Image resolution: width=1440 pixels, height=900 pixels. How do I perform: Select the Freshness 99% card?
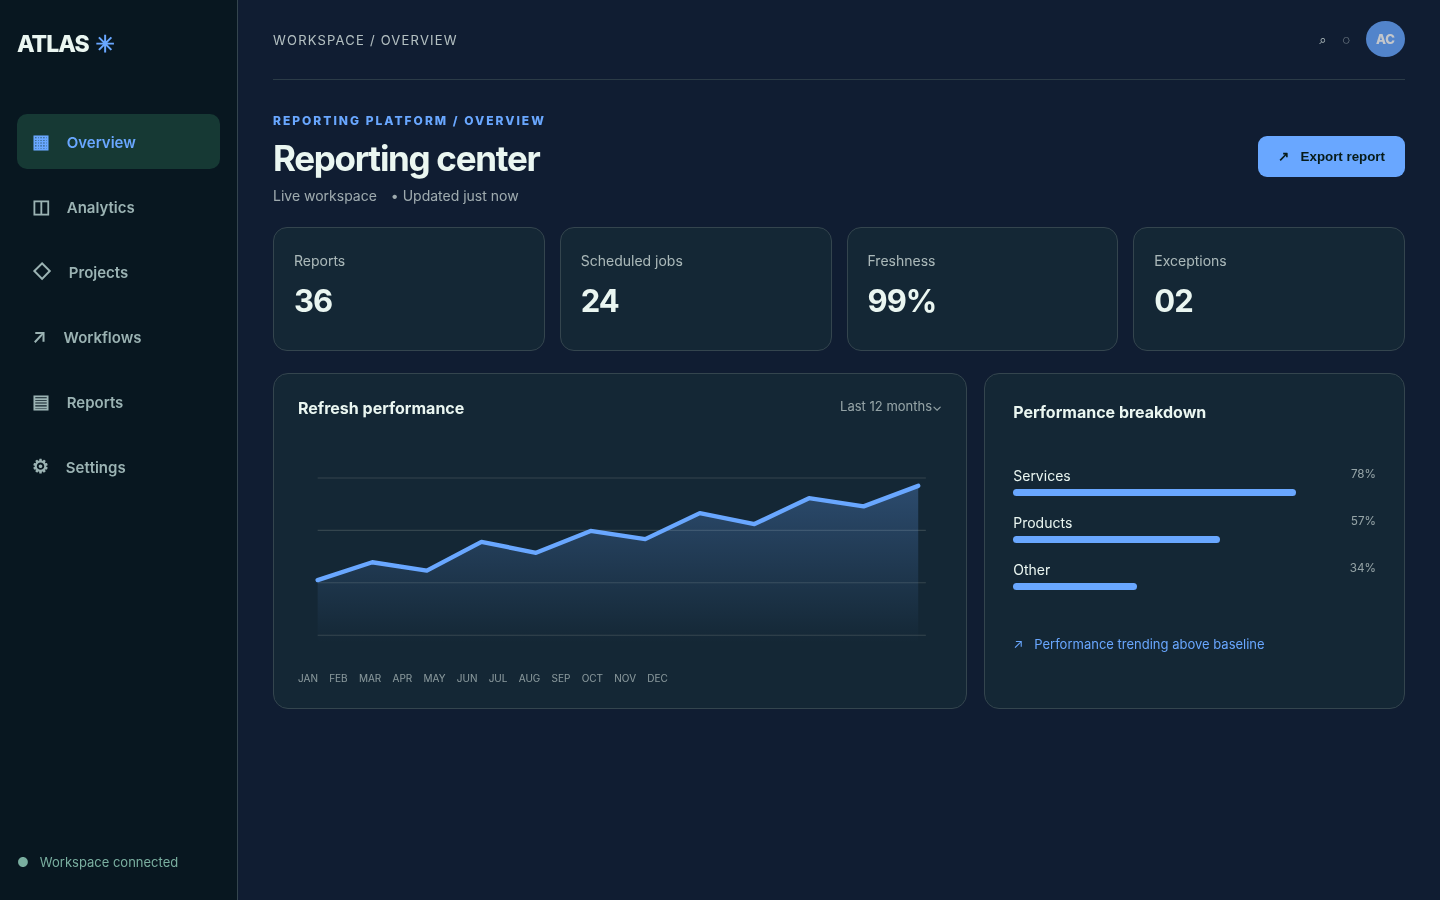coord(982,289)
